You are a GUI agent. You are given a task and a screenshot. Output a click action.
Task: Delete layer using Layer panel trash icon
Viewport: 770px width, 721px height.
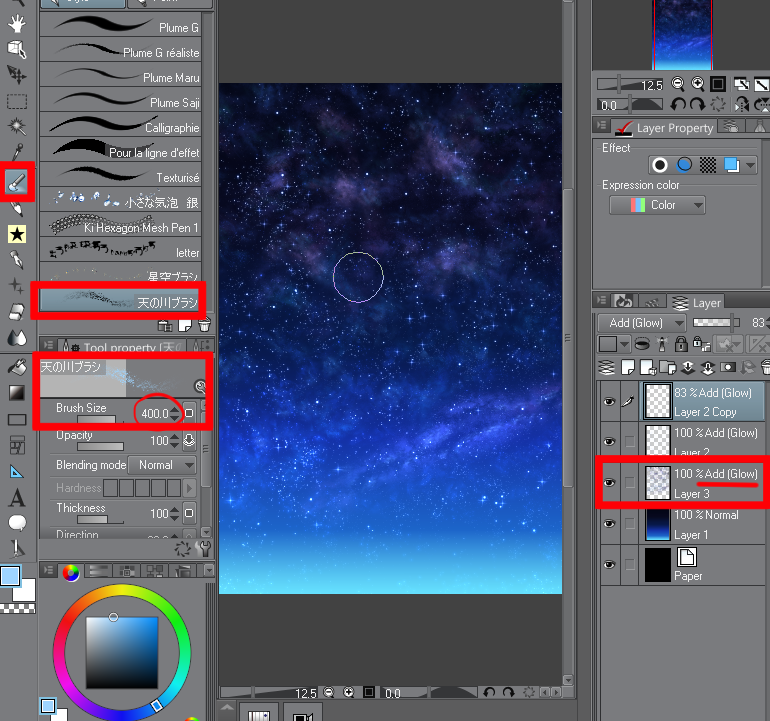point(766,367)
